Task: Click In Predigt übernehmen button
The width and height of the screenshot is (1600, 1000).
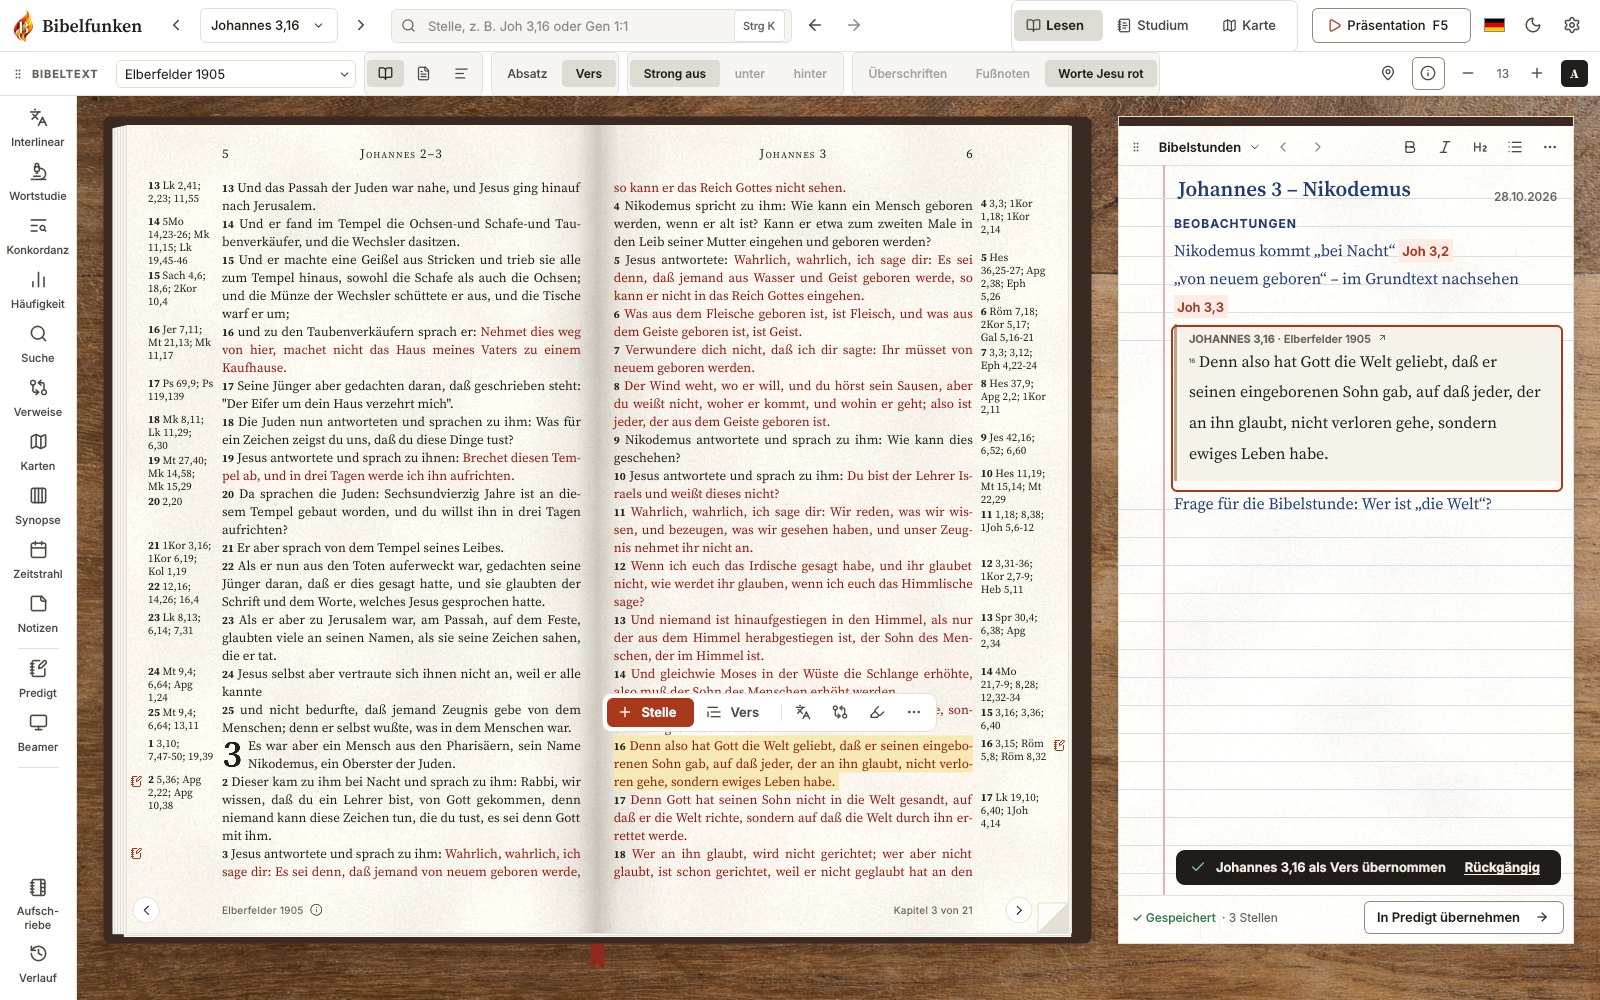Action: click(x=1463, y=917)
